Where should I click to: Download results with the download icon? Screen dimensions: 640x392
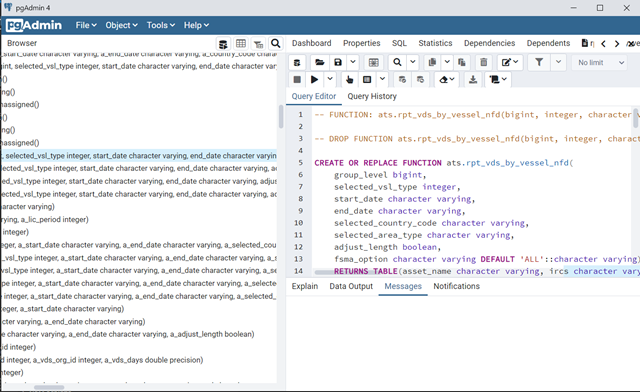473,80
